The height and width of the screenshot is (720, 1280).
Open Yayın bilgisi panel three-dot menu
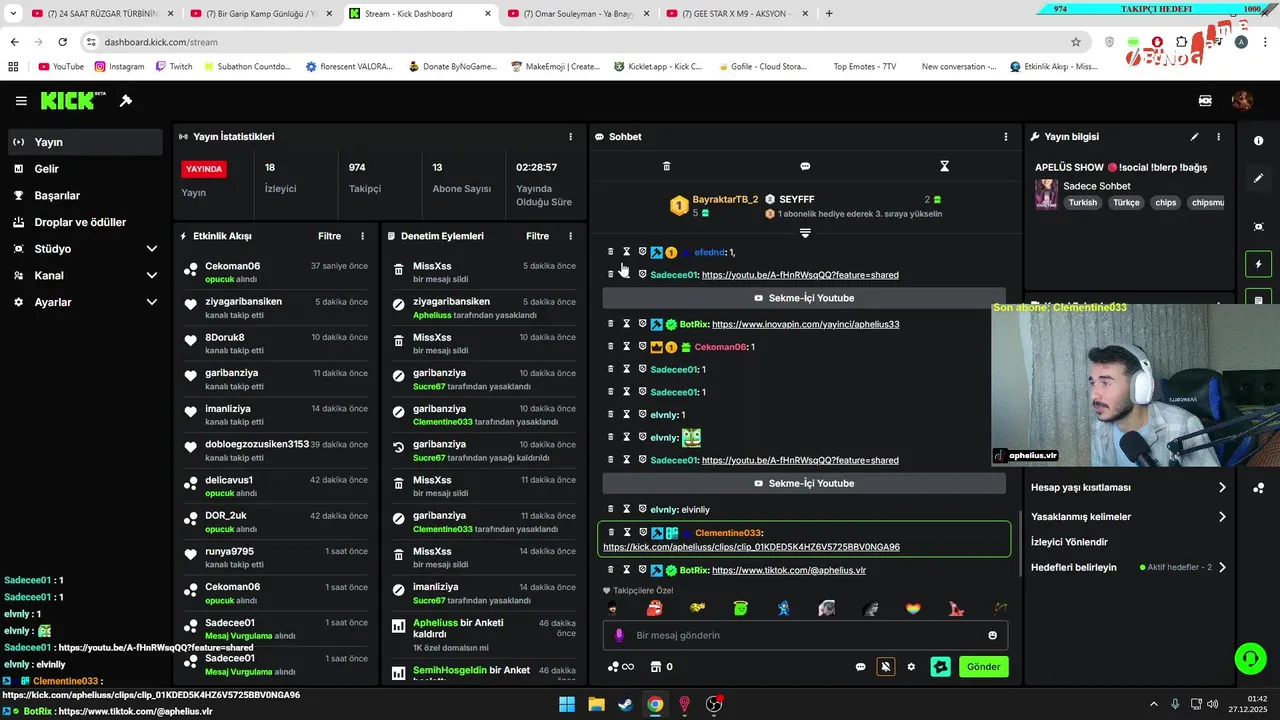1218,137
